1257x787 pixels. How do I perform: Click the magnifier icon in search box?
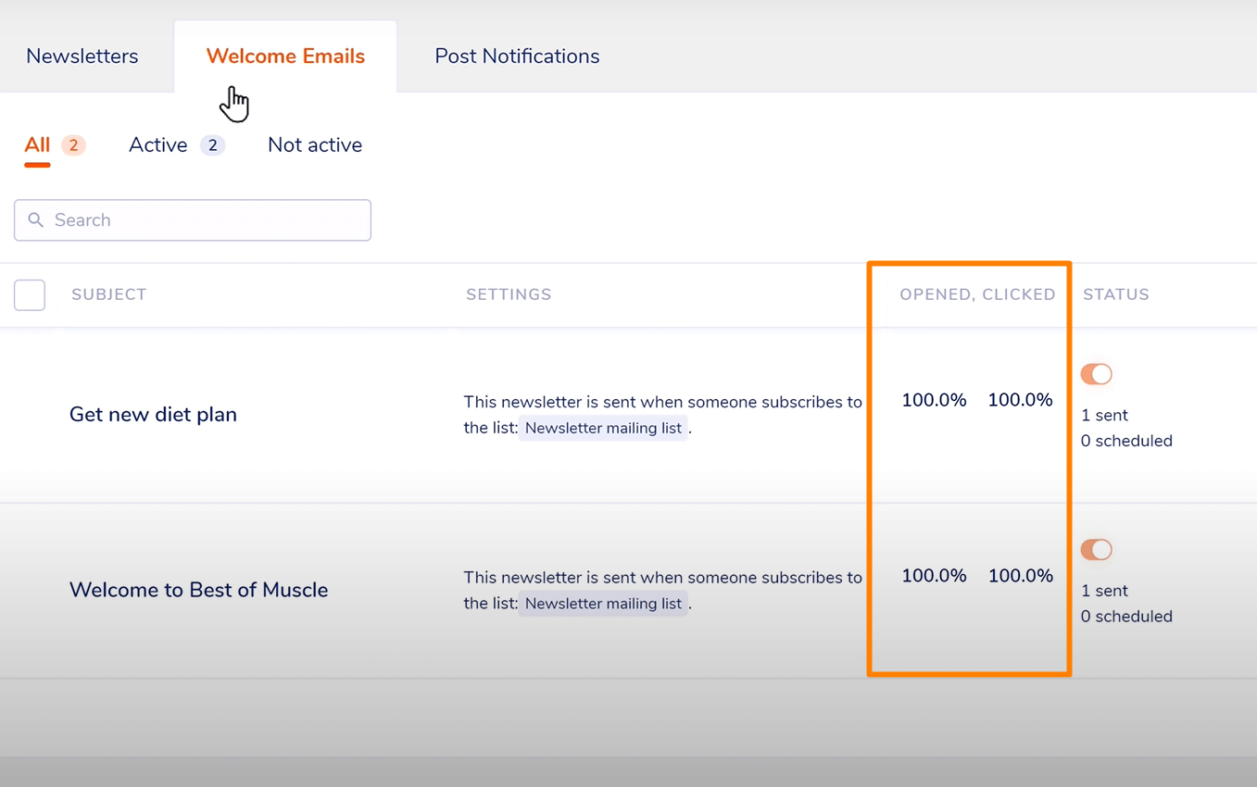point(36,220)
